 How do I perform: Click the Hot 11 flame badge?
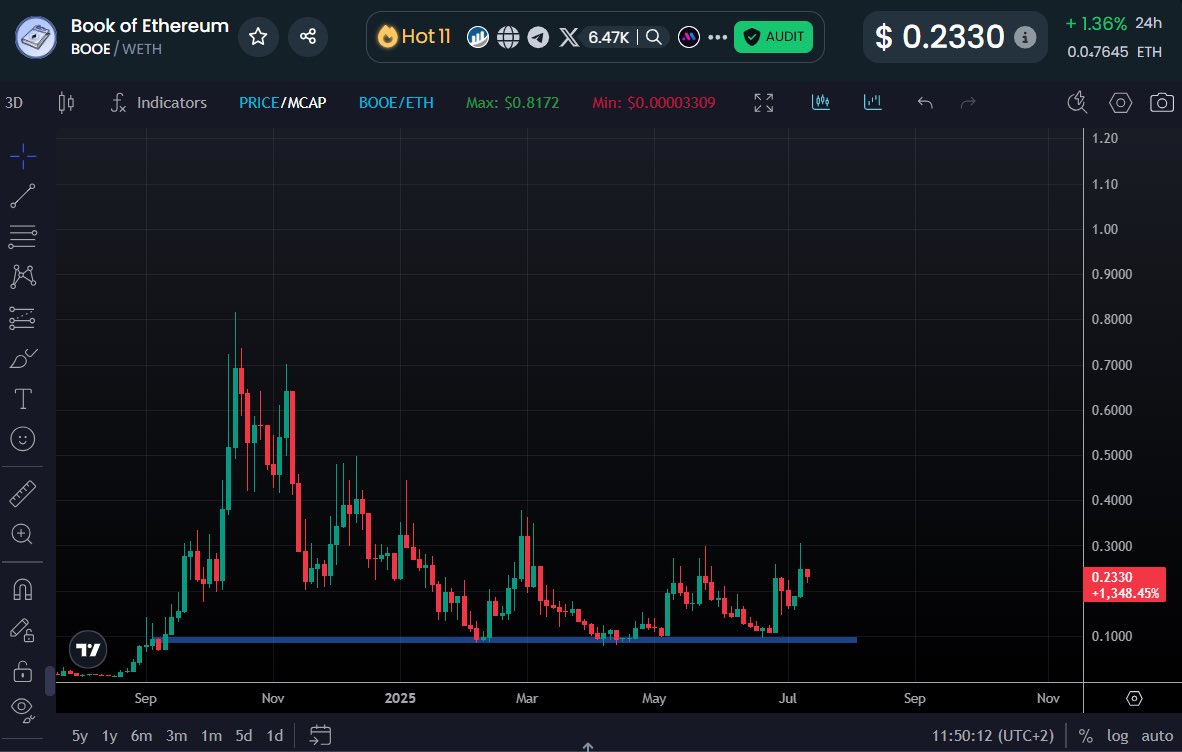415,36
